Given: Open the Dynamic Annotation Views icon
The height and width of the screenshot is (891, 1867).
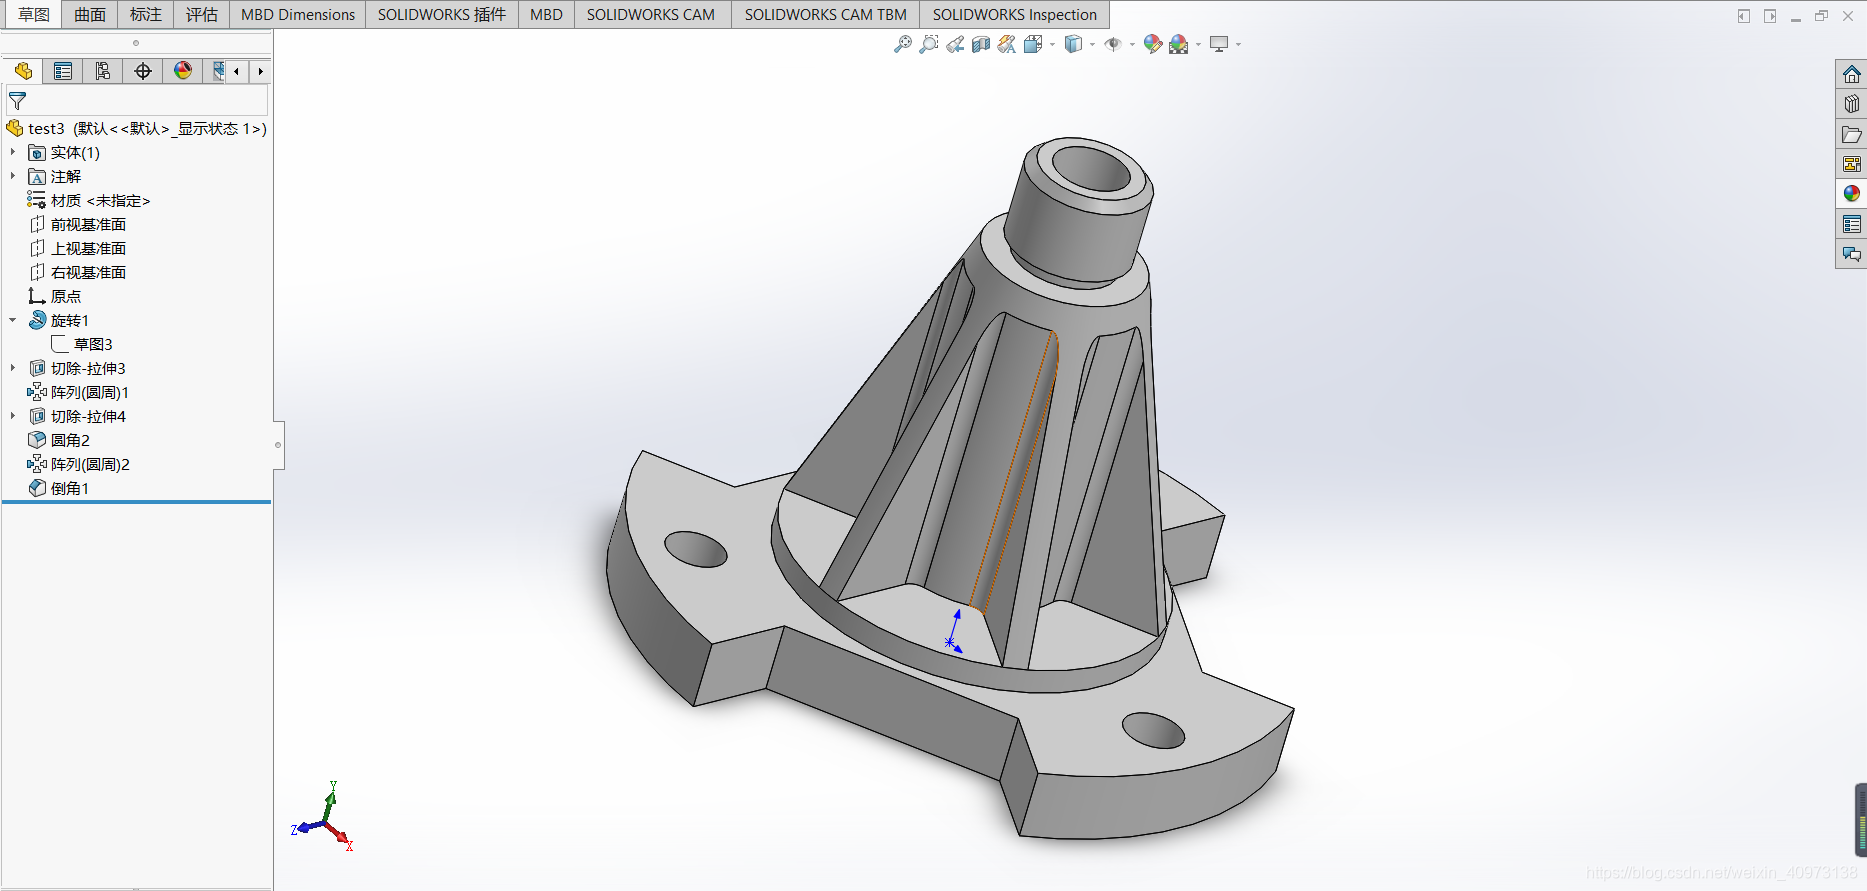Looking at the screenshot, I should click(1007, 44).
